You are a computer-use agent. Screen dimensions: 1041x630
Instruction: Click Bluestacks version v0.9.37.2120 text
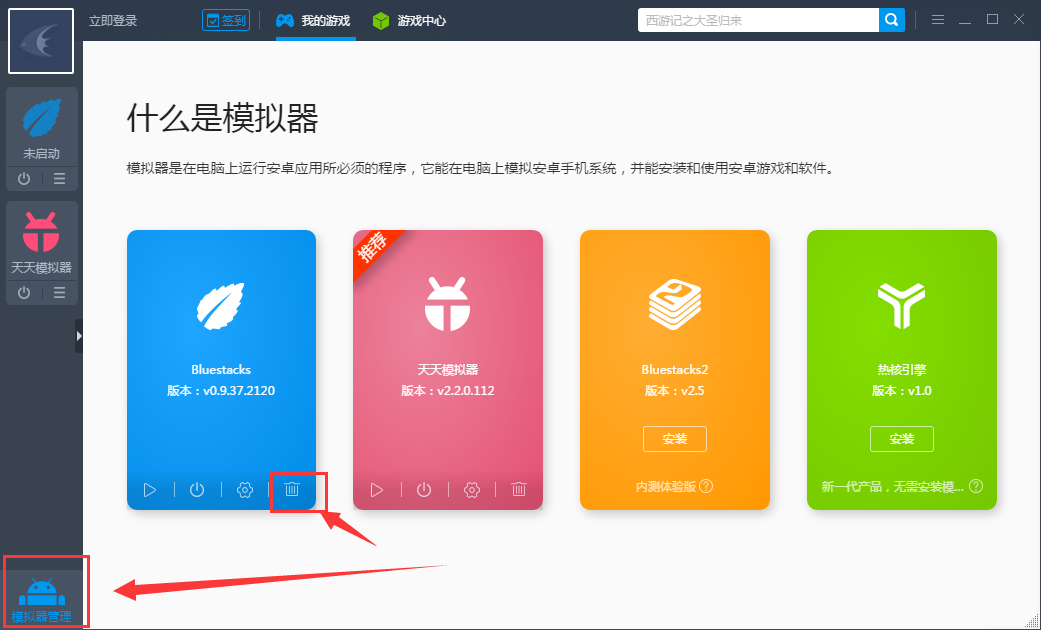(x=221, y=390)
